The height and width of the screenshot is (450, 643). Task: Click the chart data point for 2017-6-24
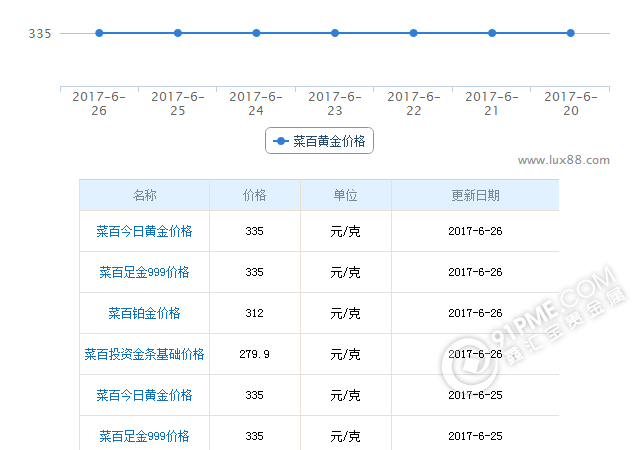[256, 33]
